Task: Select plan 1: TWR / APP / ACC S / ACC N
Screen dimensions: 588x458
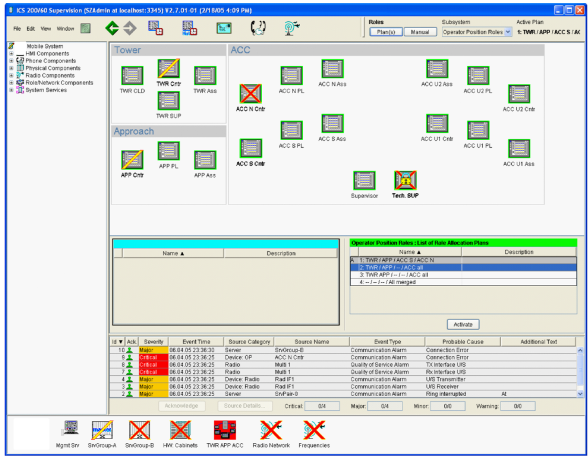Action: pyautogui.click(x=463, y=260)
